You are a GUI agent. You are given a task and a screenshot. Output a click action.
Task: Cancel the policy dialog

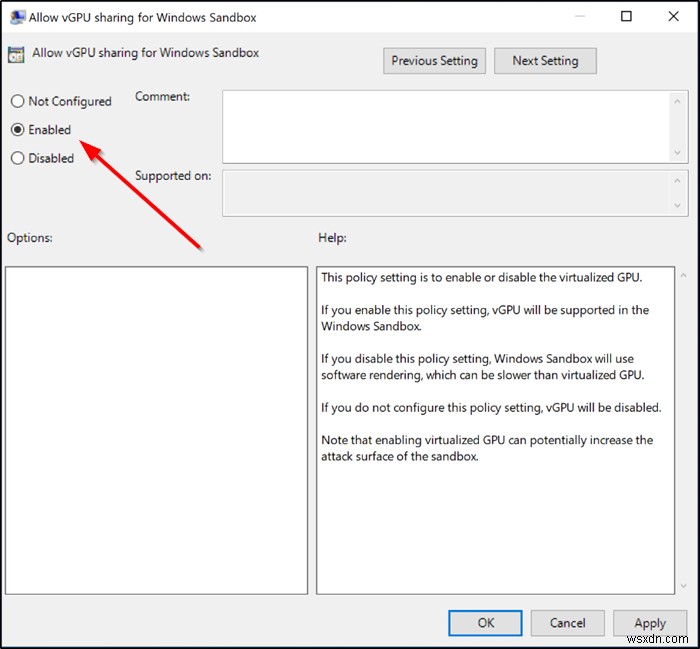pos(567,623)
